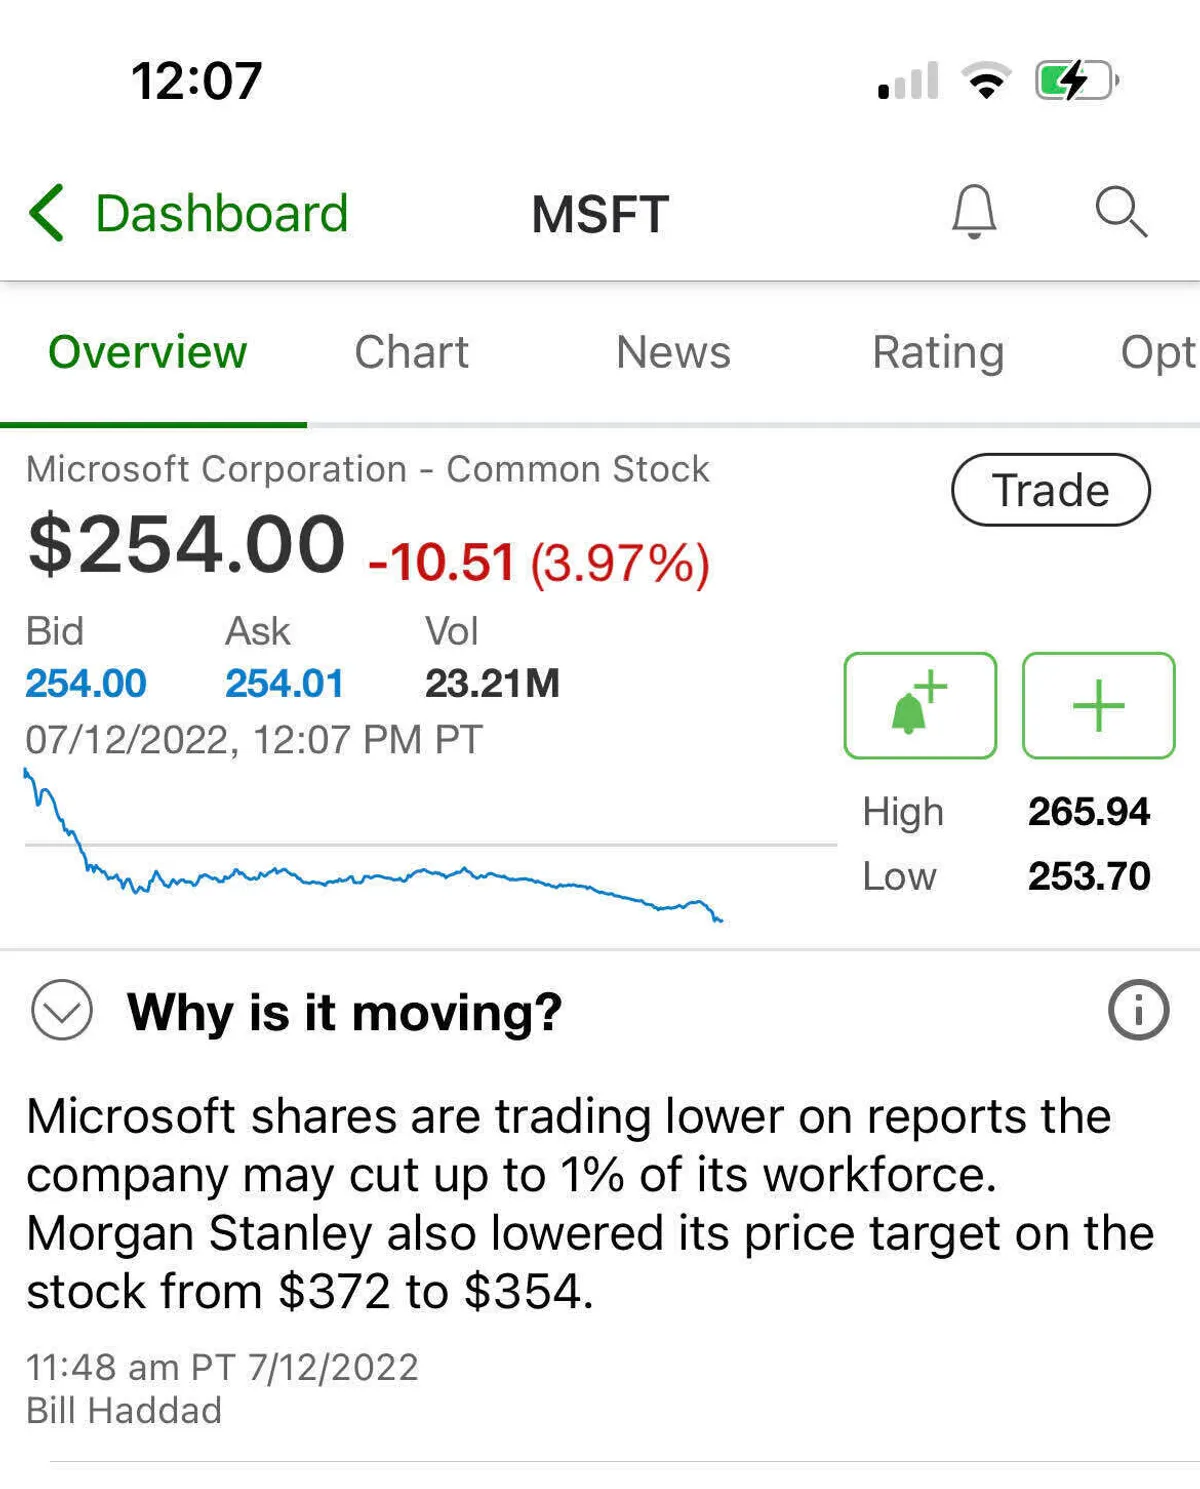This screenshot has height=1489, width=1200.
Task: Select the Overview tab
Action: (x=148, y=352)
